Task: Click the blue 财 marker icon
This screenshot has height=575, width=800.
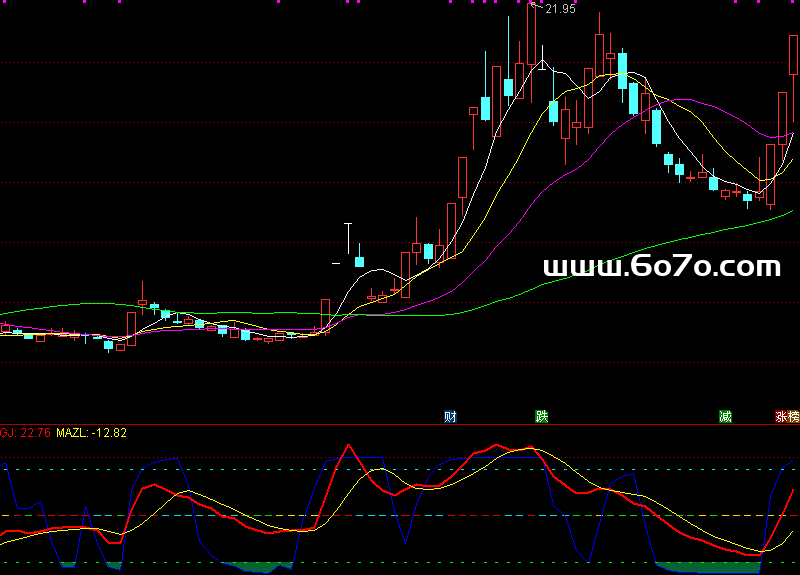Action: [450, 416]
